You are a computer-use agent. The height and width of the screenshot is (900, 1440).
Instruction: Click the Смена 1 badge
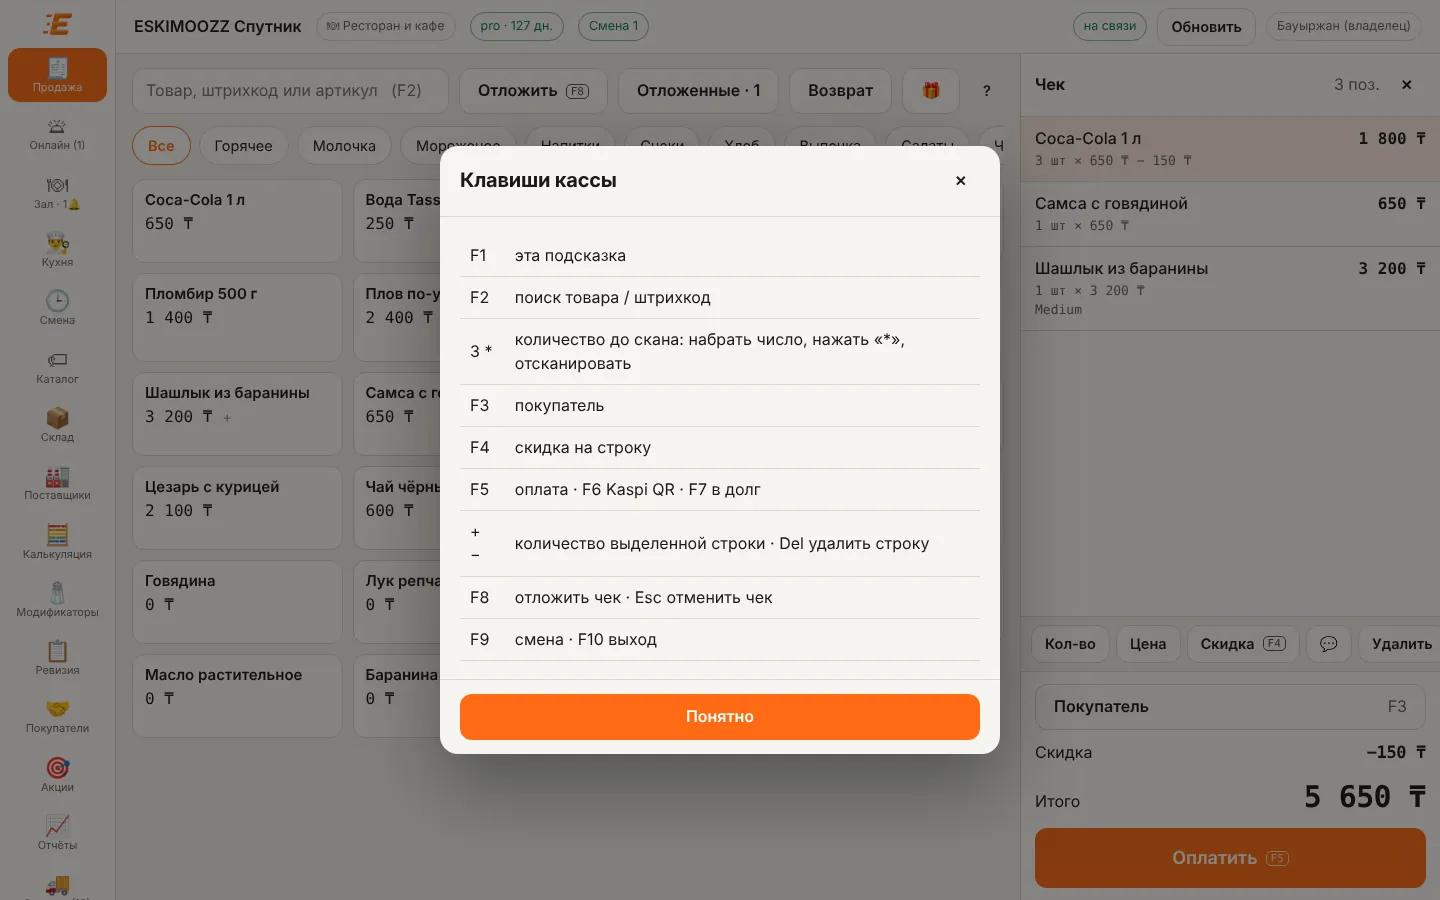tap(614, 26)
